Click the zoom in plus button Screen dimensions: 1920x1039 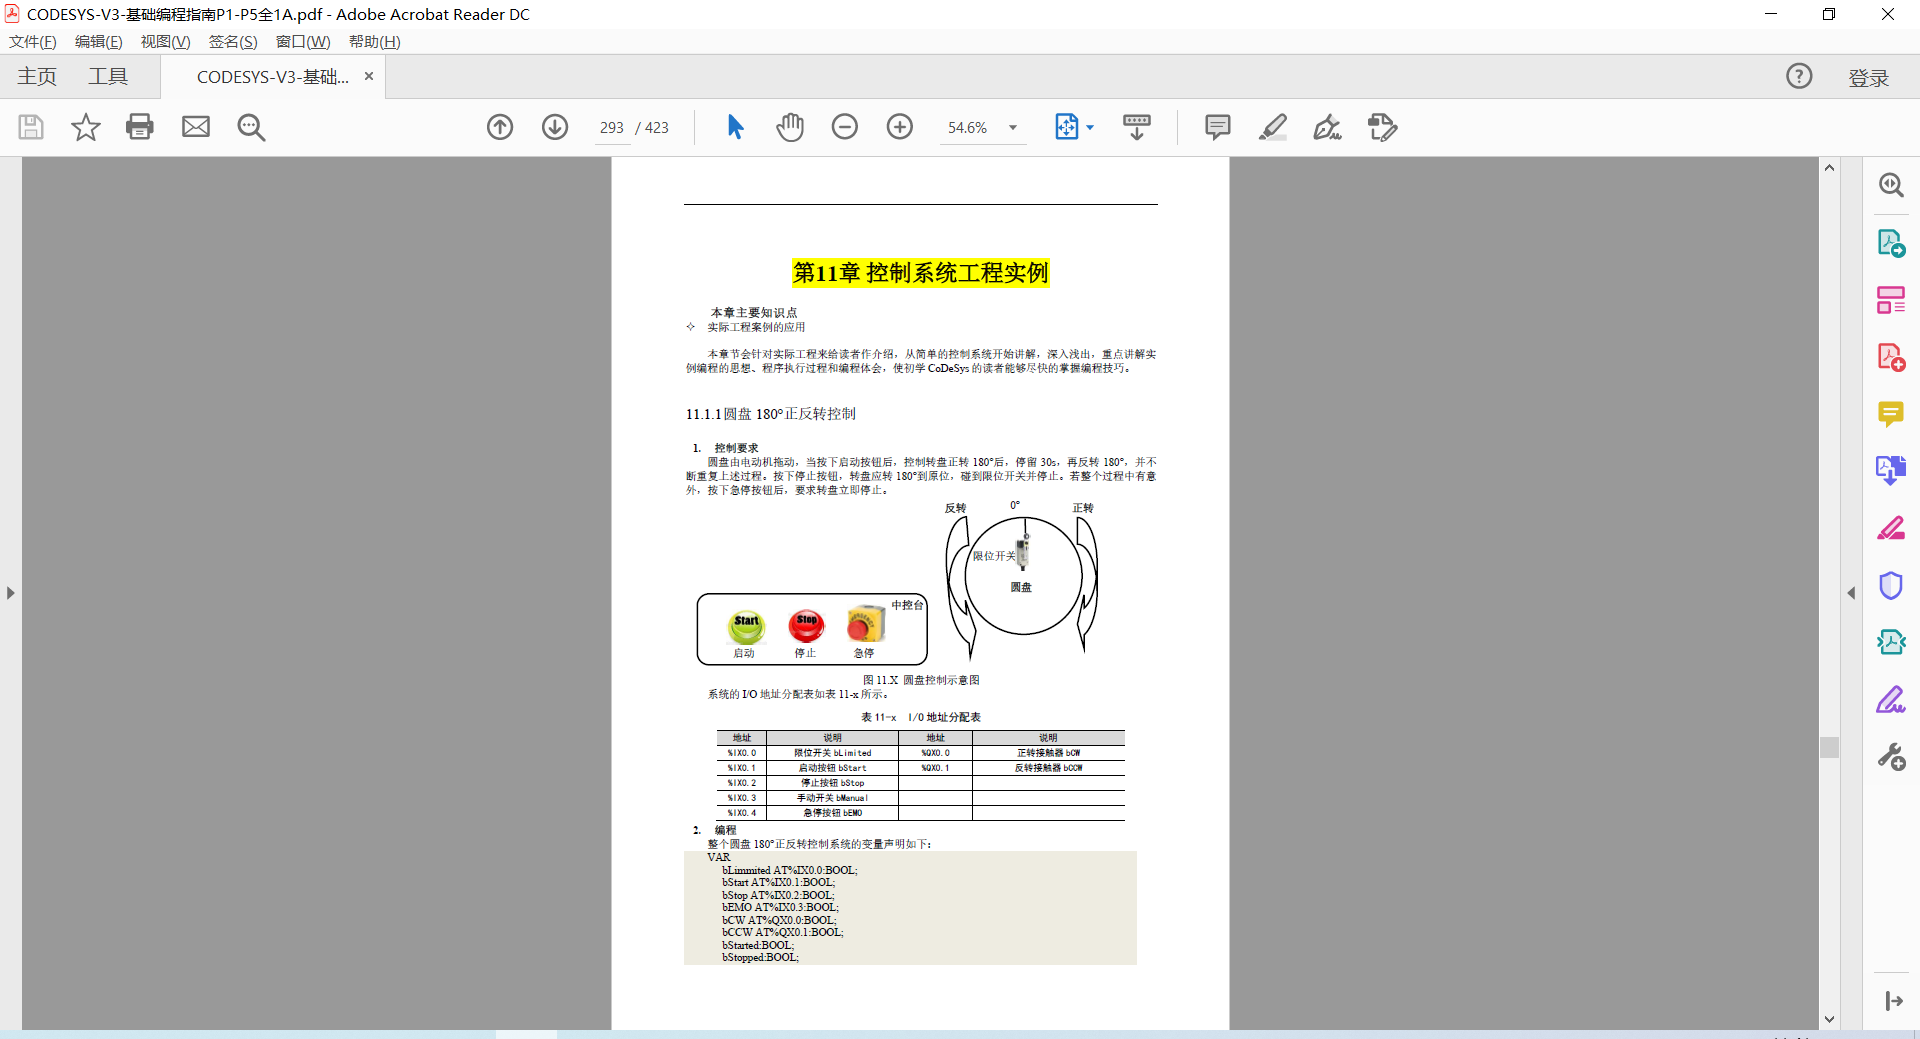click(x=900, y=127)
